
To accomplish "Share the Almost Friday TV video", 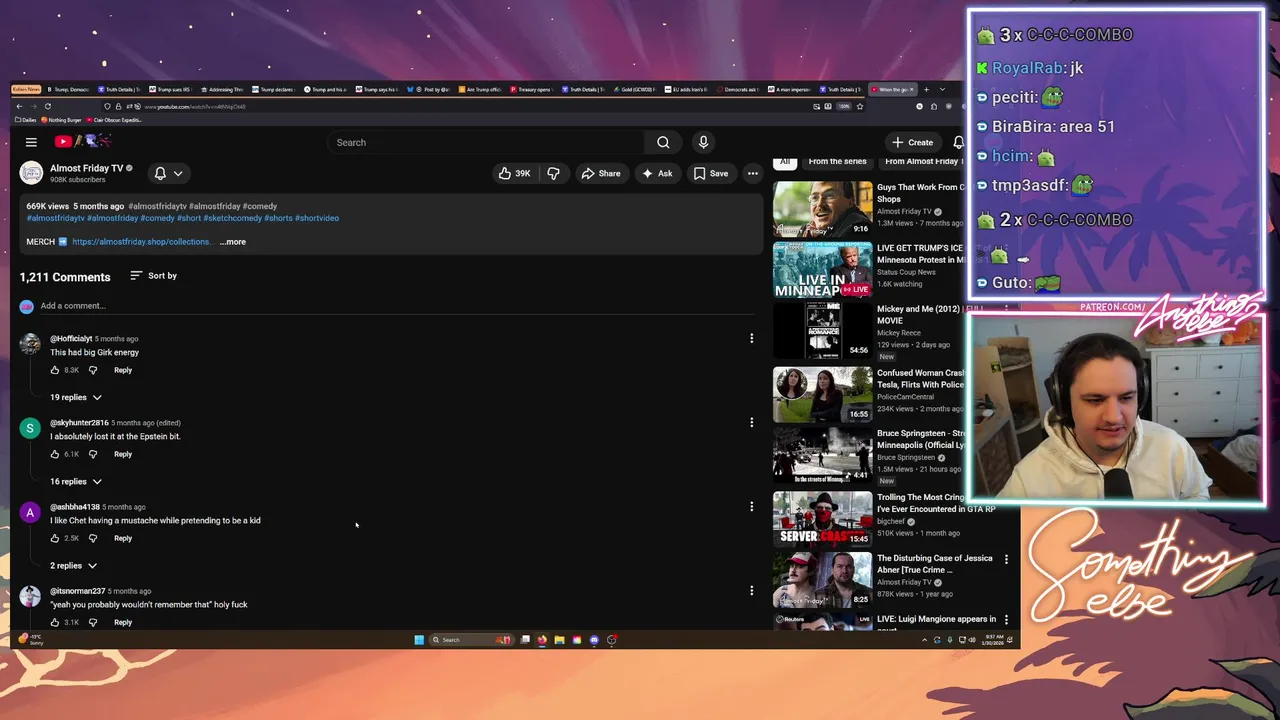I will (x=601, y=173).
